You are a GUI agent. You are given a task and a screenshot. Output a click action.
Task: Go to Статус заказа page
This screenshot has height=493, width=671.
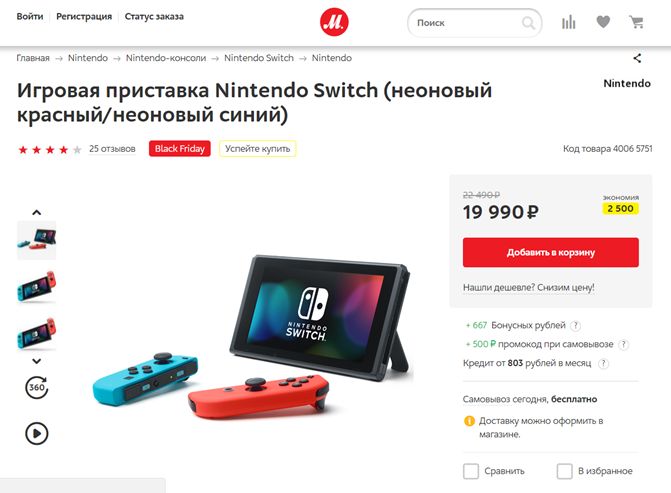point(154,16)
